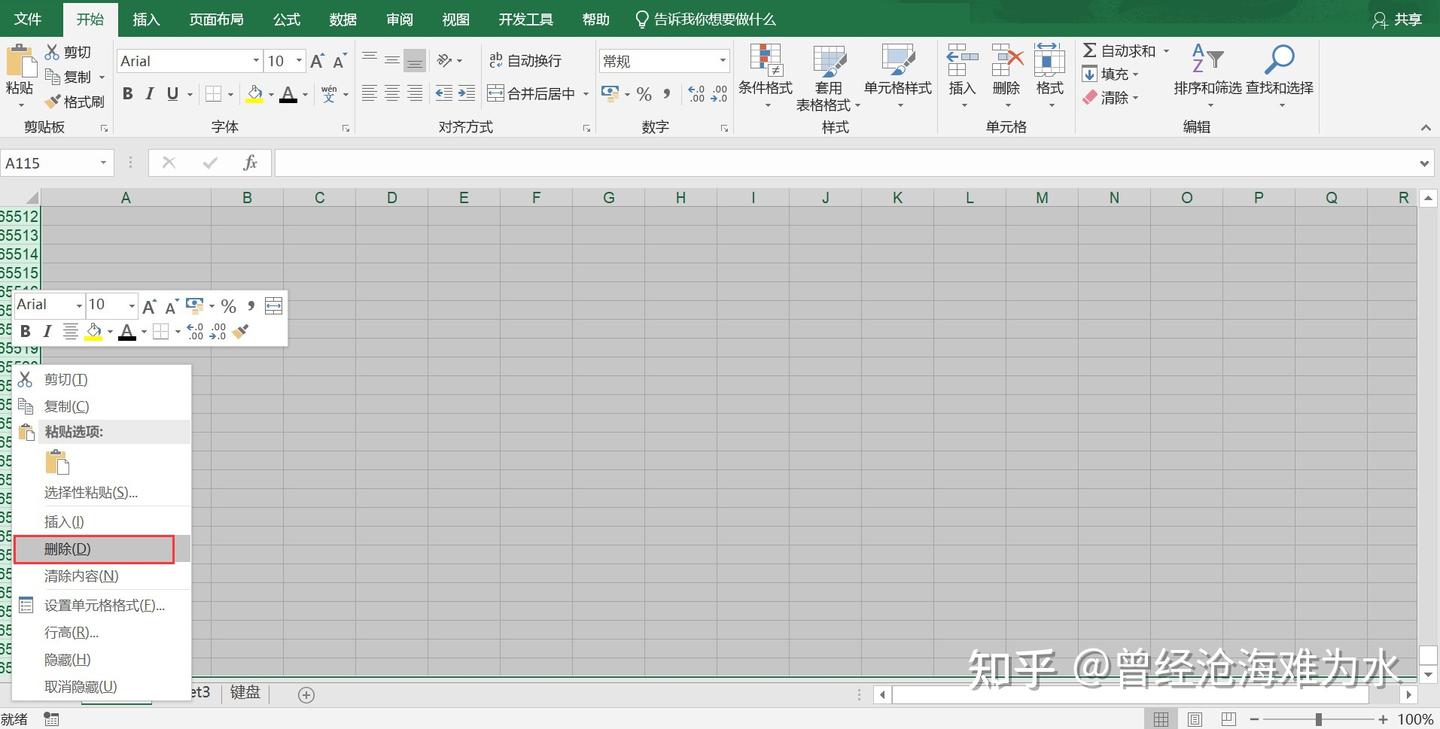Click the Clear (清除) eraser icon
Screen dimensions: 1440x729
tap(1090, 98)
